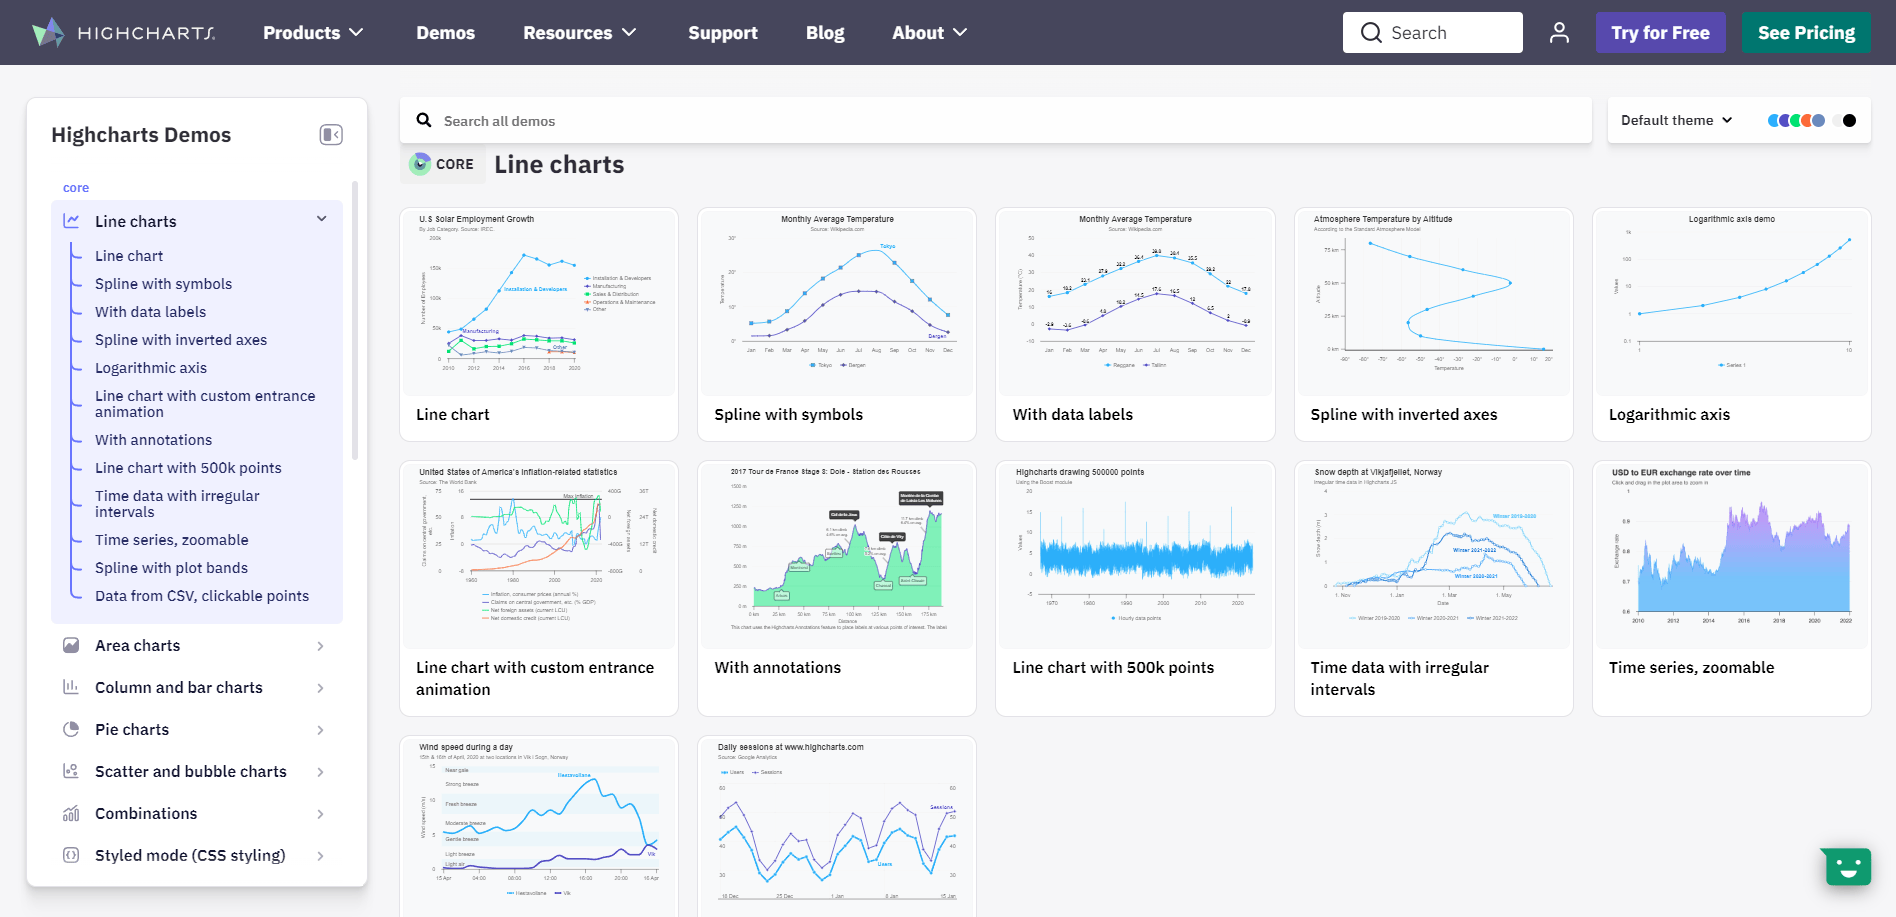1896x917 pixels.
Task: Expand the Combinations section arrow
Action: click(x=321, y=815)
